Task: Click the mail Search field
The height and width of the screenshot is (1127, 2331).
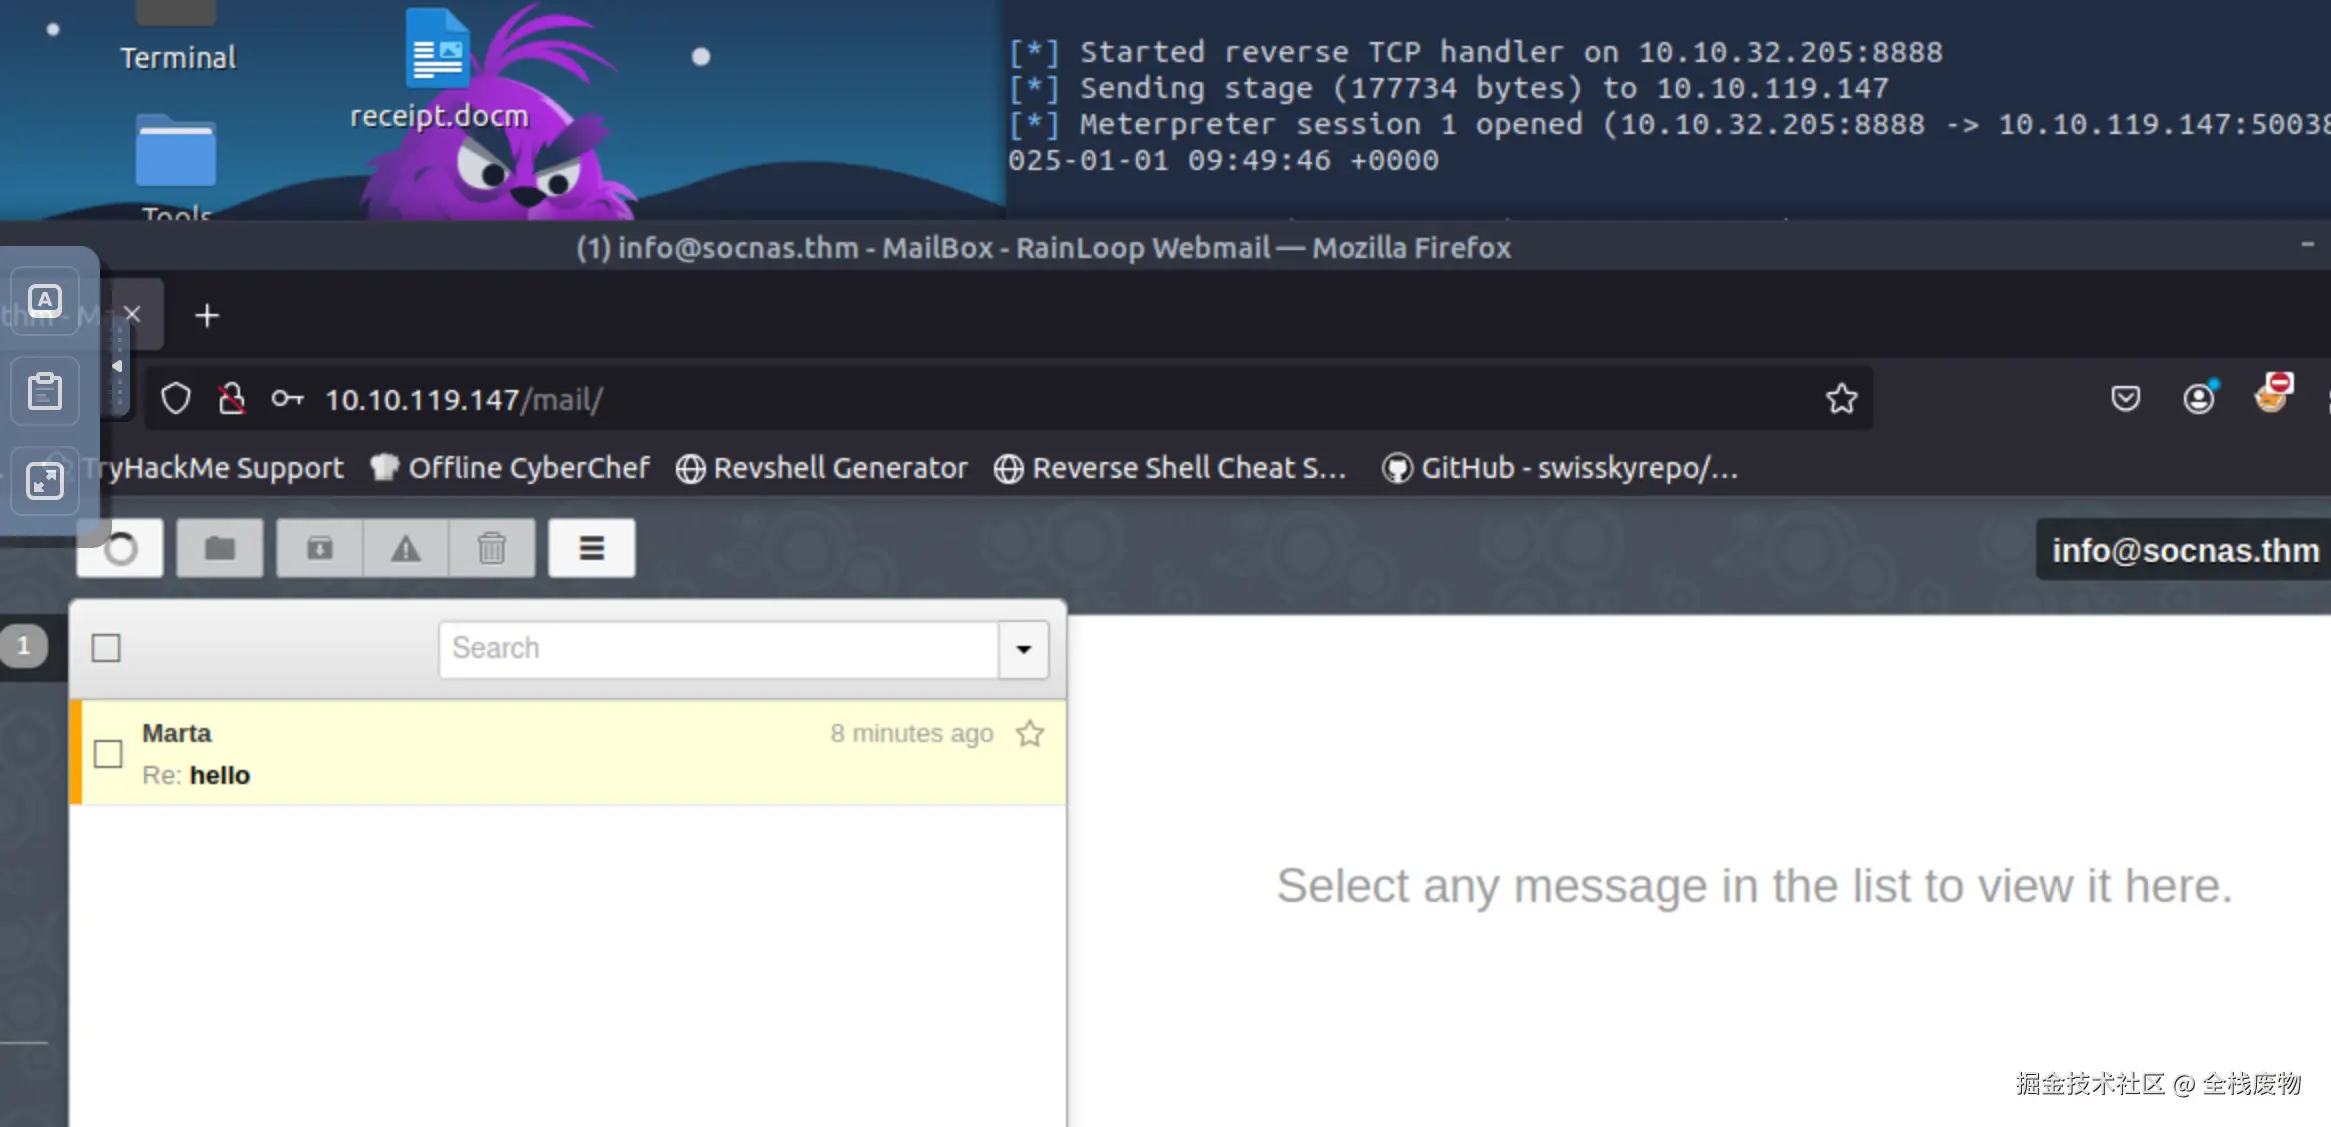Action: pos(718,649)
